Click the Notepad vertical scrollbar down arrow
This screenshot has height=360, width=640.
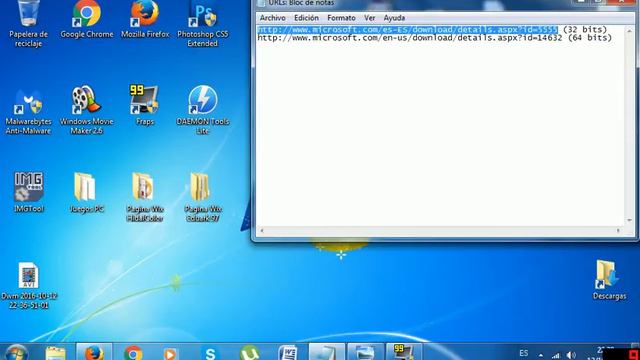(x=629, y=220)
